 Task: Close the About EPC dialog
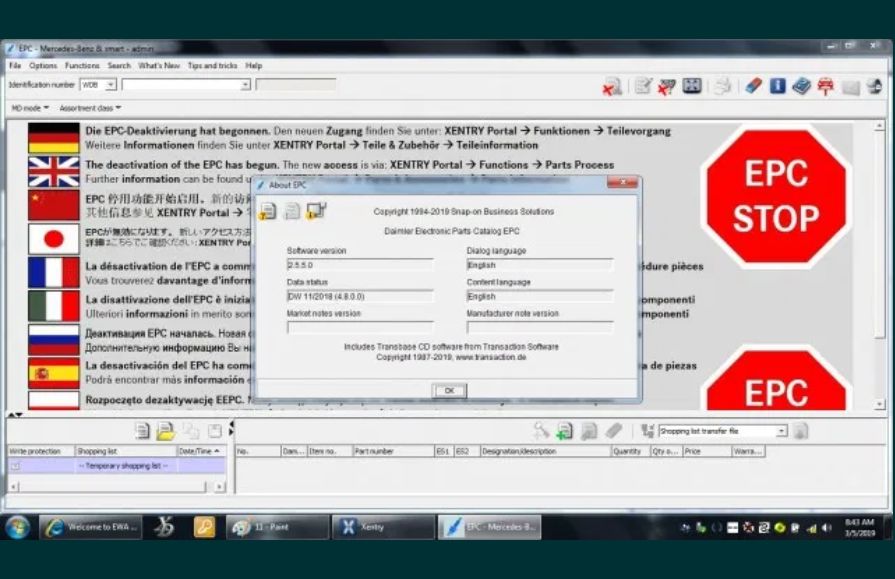[x=622, y=182]
